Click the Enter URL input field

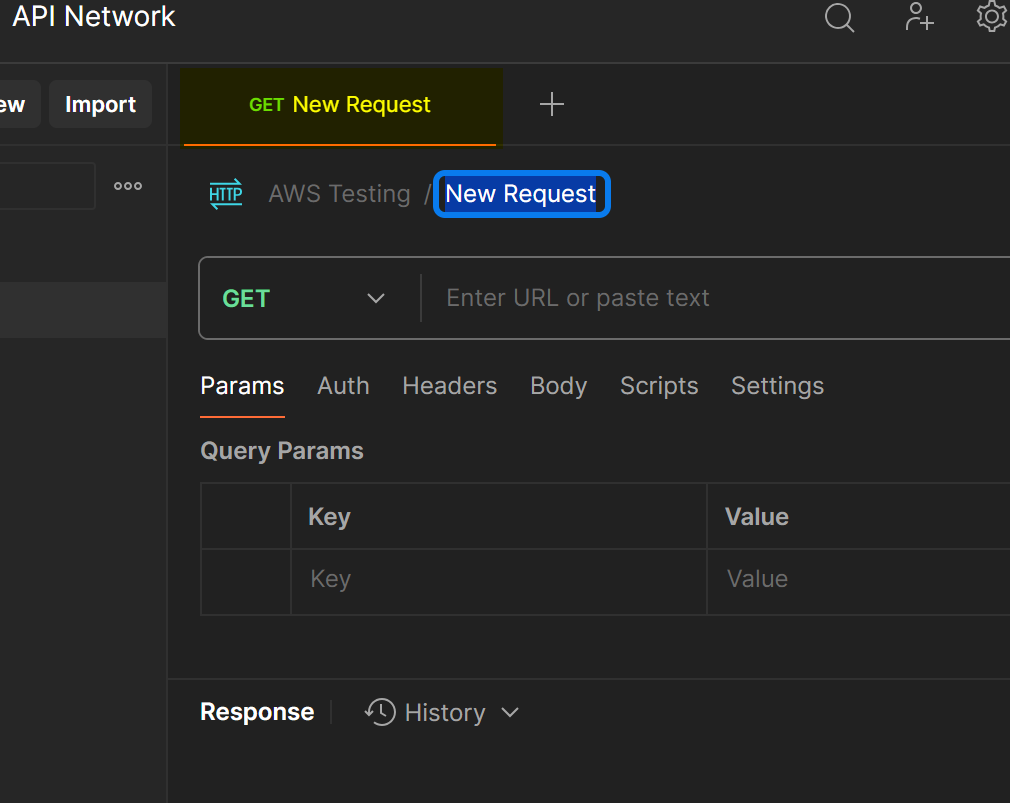(x=700, y=298)
